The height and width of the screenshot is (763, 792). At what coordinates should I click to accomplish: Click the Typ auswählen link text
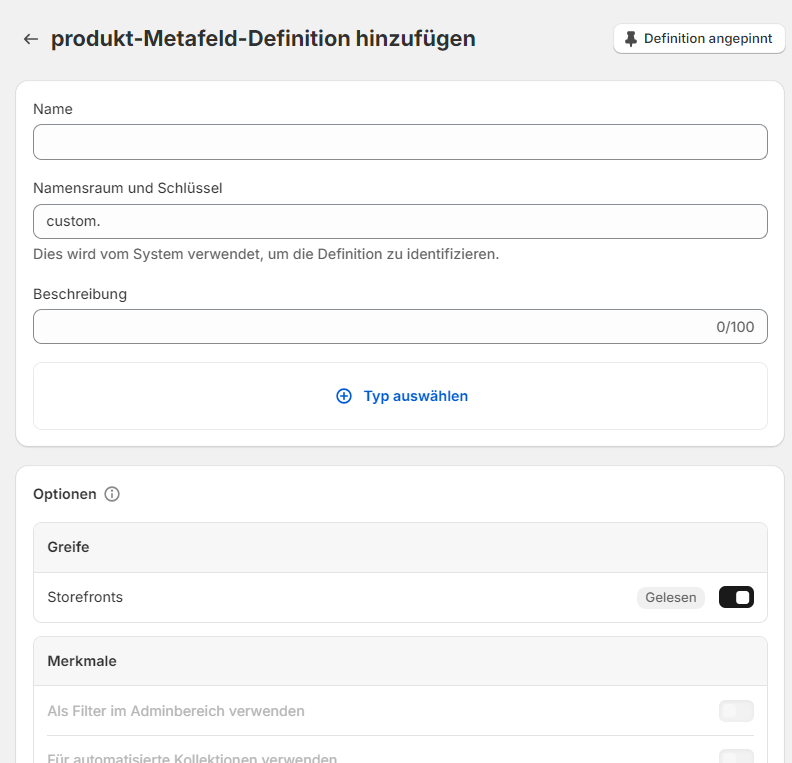pos(415,396)
